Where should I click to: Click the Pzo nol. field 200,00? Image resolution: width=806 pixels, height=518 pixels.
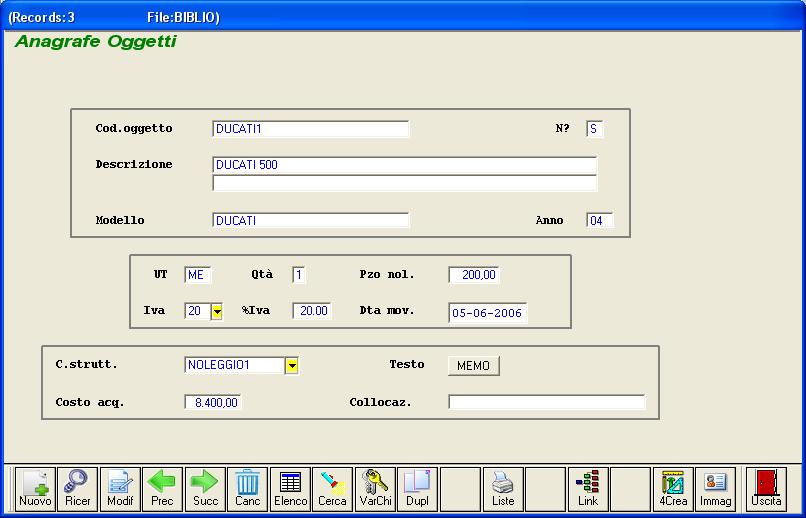[x=474, y=275]
